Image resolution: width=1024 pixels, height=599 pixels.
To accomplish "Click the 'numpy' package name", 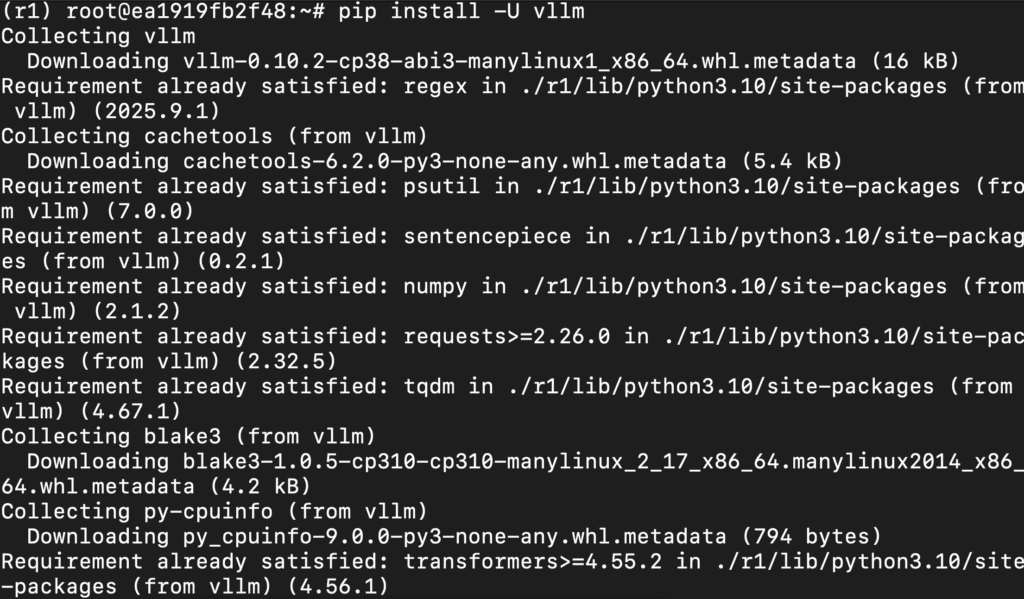I will click(436, 286).
